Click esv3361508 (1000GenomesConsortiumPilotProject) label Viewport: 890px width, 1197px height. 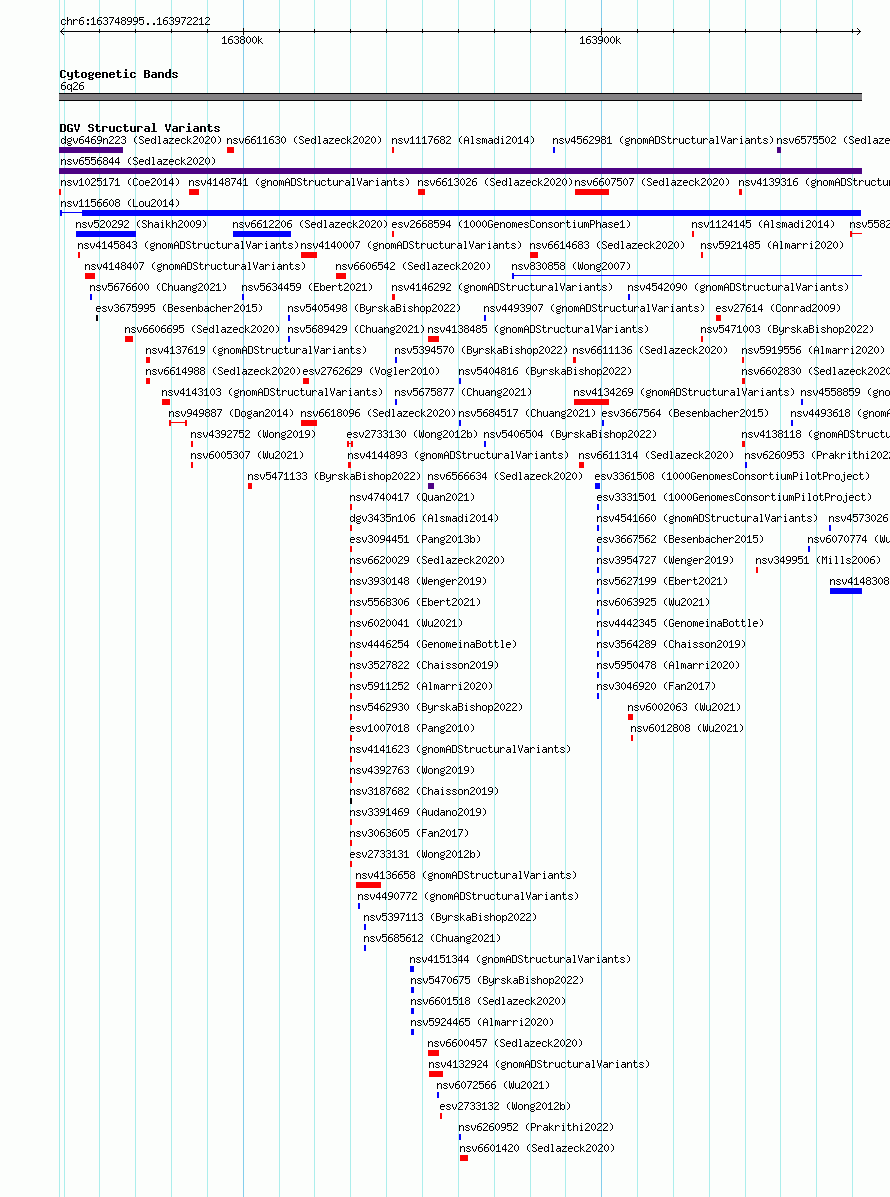[732, 476]
